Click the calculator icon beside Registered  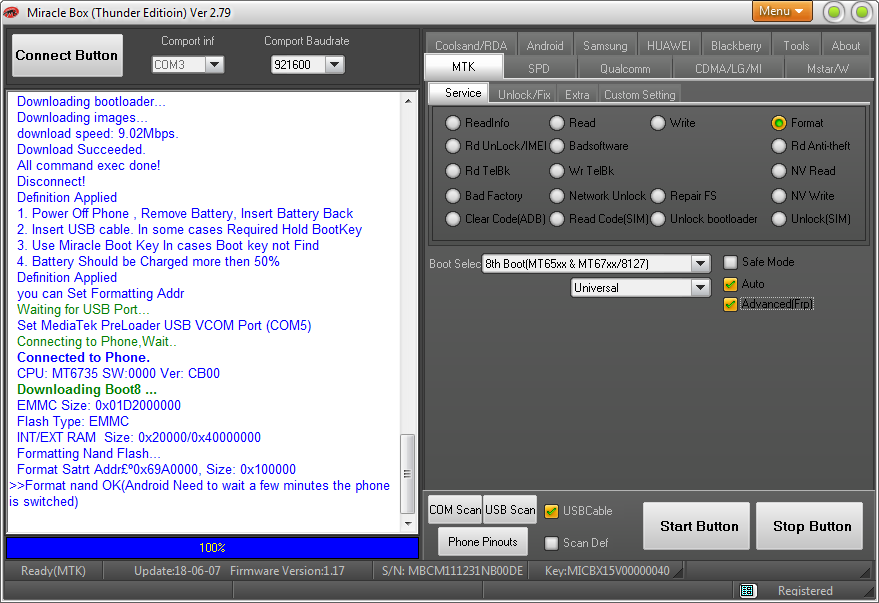tap(747, 590)
